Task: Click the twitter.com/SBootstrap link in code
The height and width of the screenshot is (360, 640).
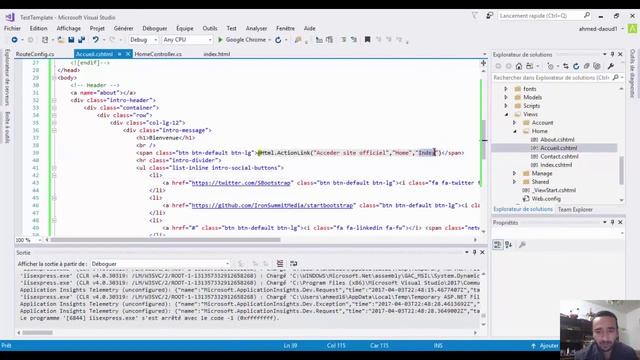Action: click(x=241, y=183)
